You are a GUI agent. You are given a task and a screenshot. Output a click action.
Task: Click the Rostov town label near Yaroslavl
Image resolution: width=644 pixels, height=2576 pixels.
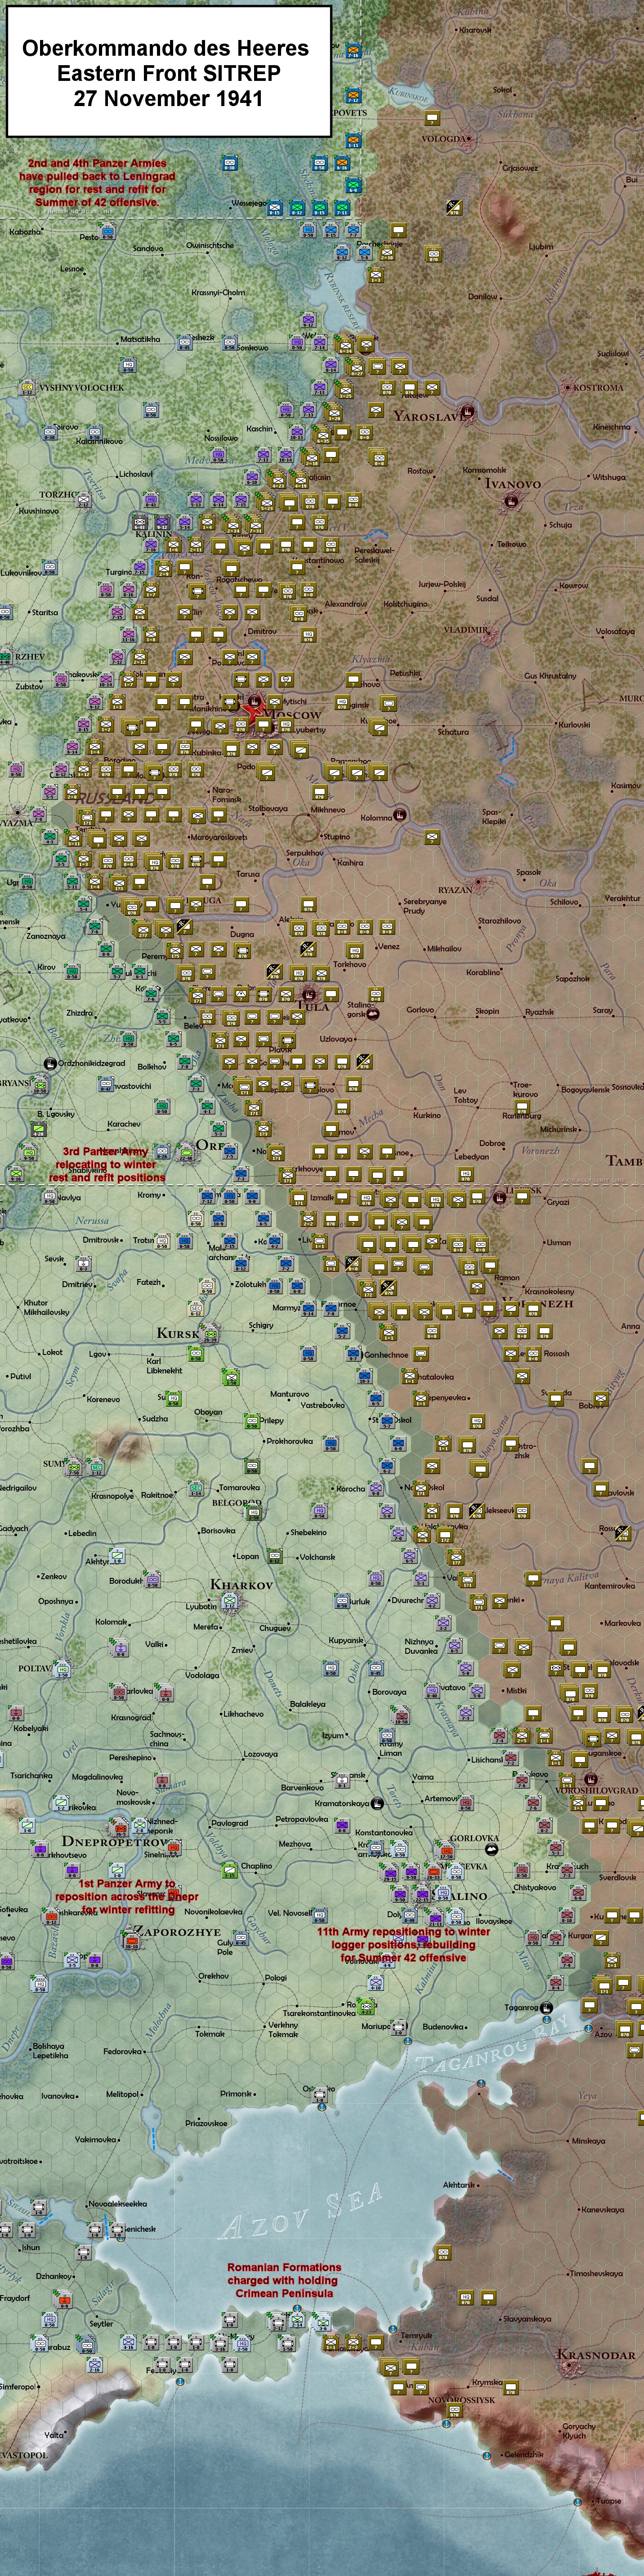420,470
